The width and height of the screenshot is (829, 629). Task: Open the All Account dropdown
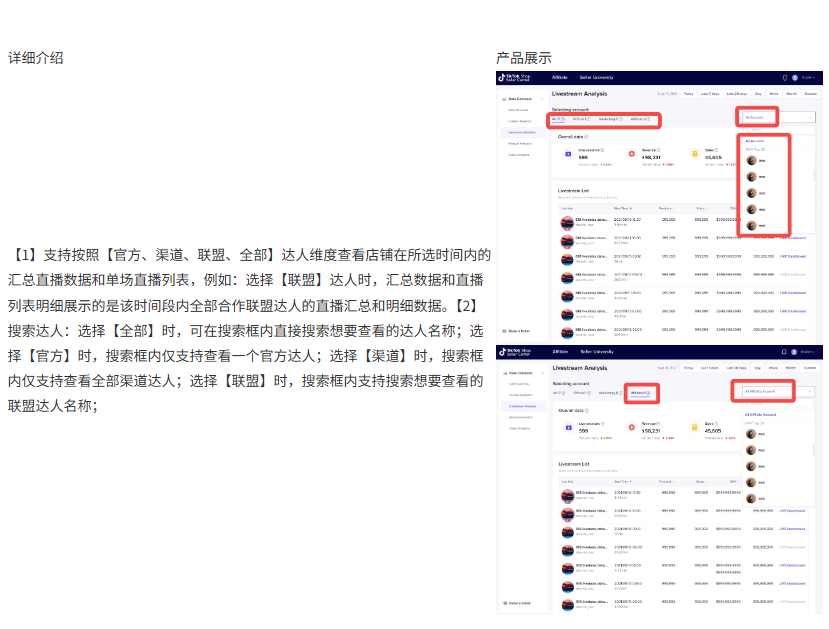click(757, 116)
